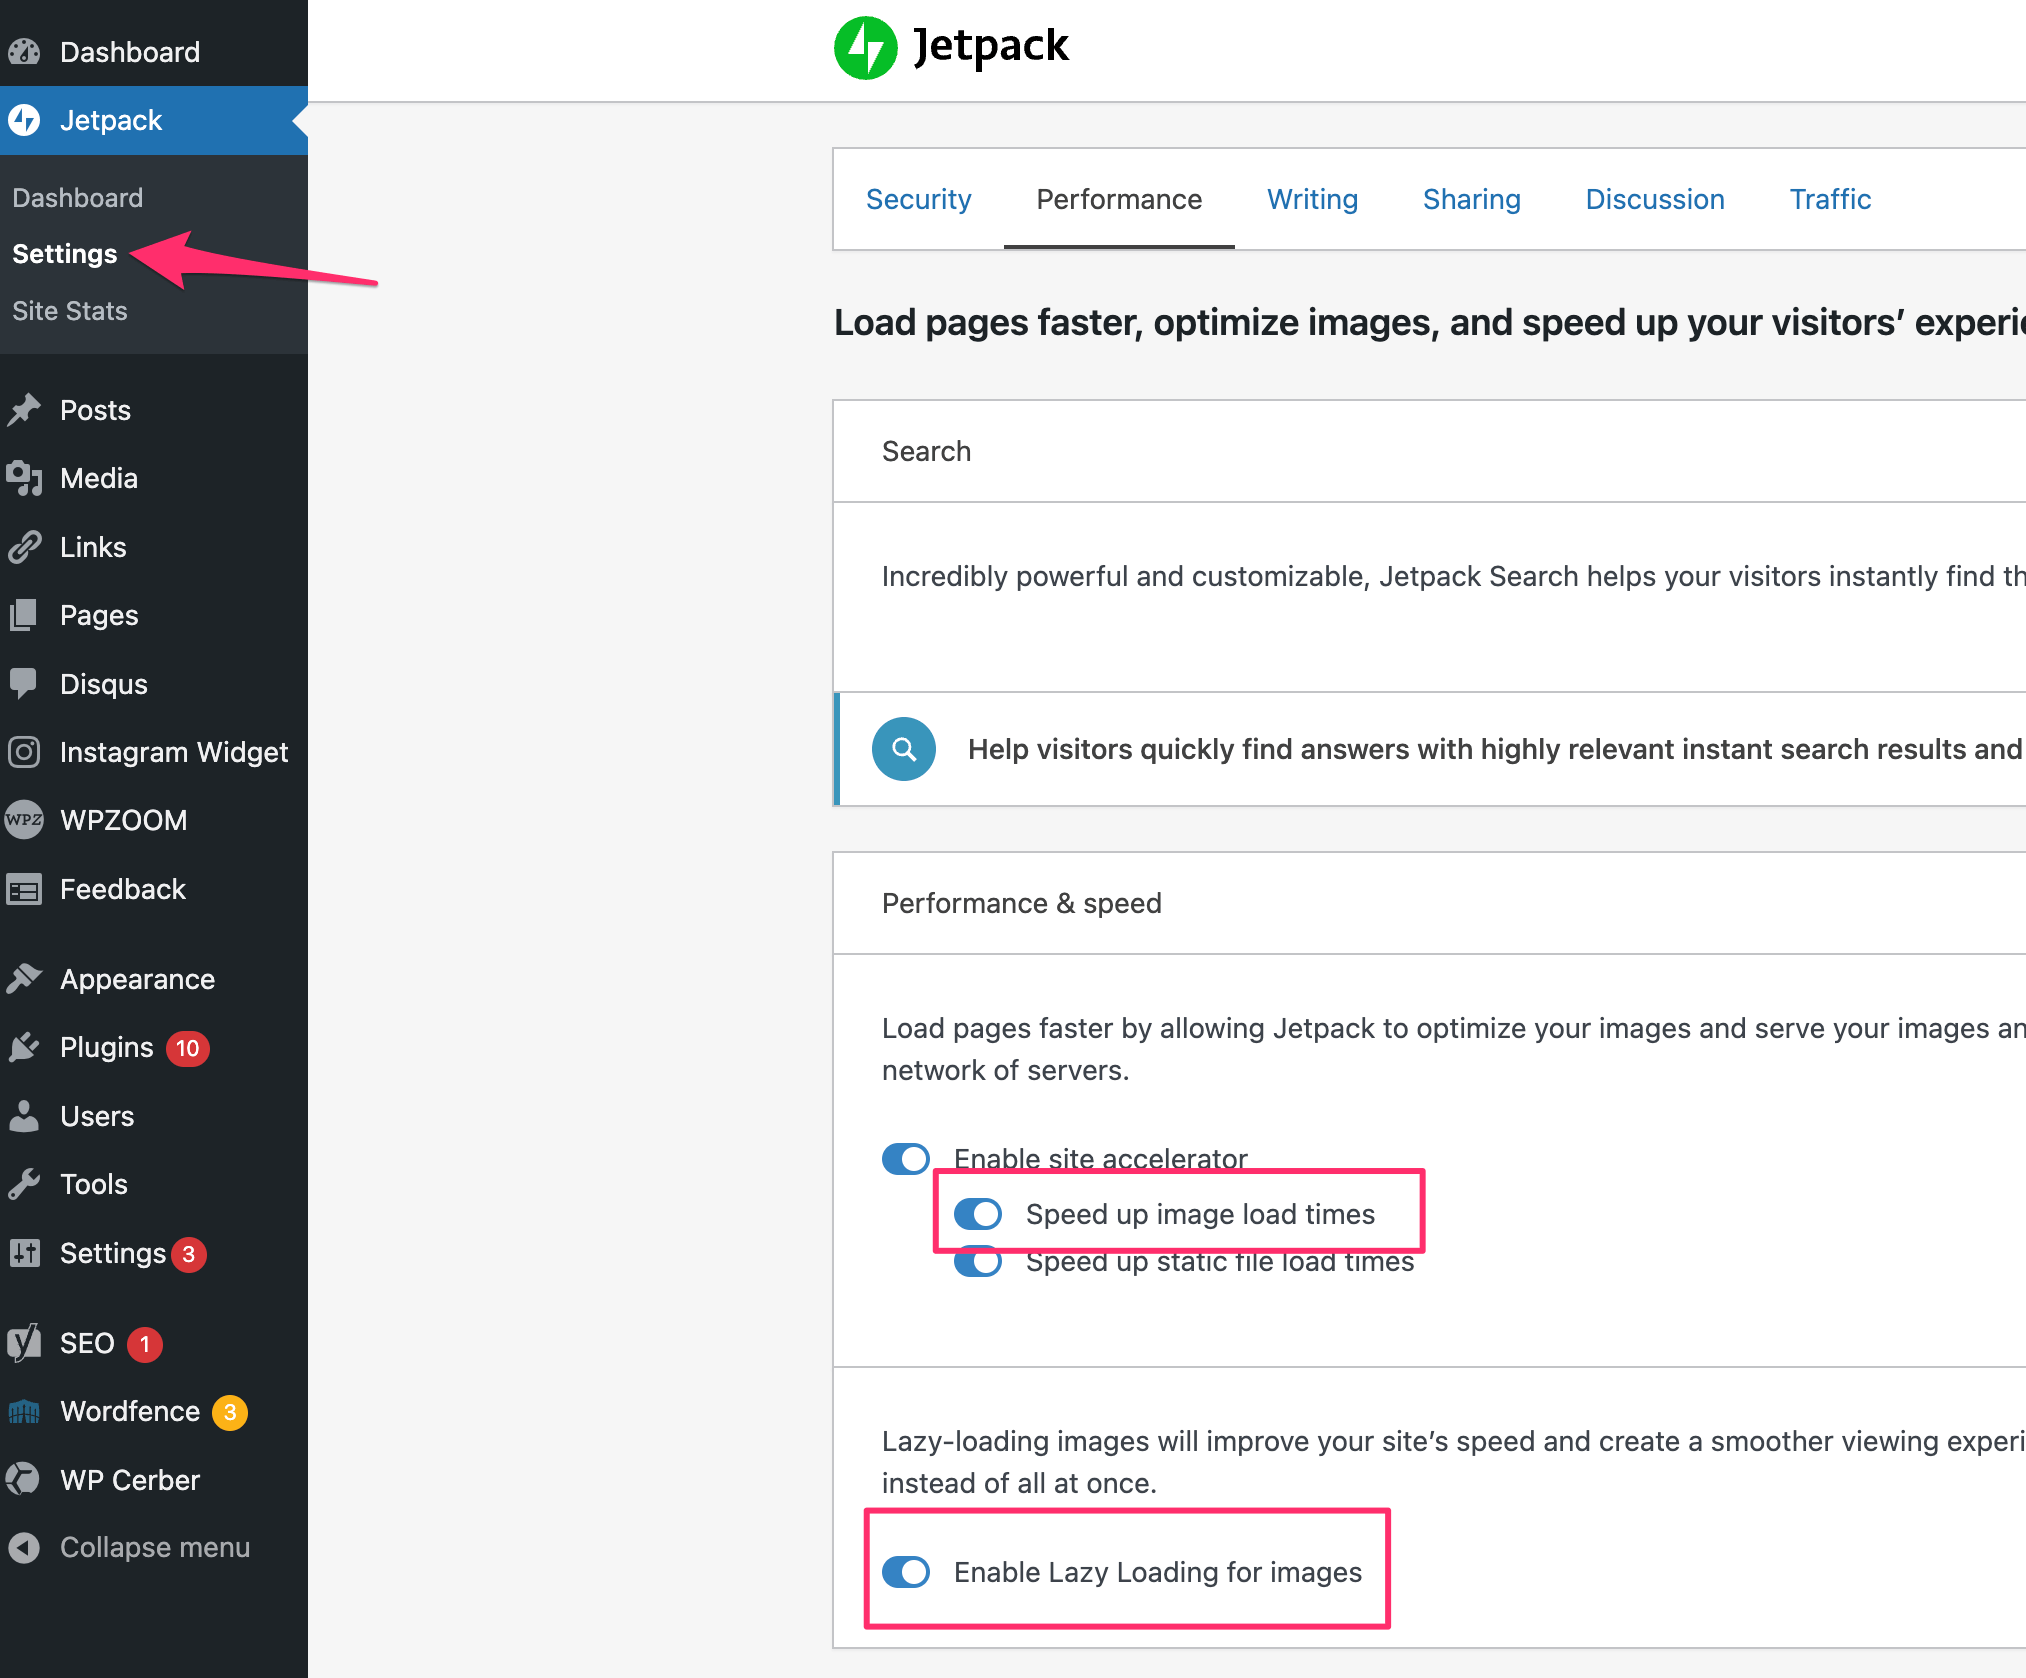Image resolution: width=2026 pixels, height=1678 pixels.
Task: Click the Jetpack lightning icon in sidebar
Action: [24, 120]
